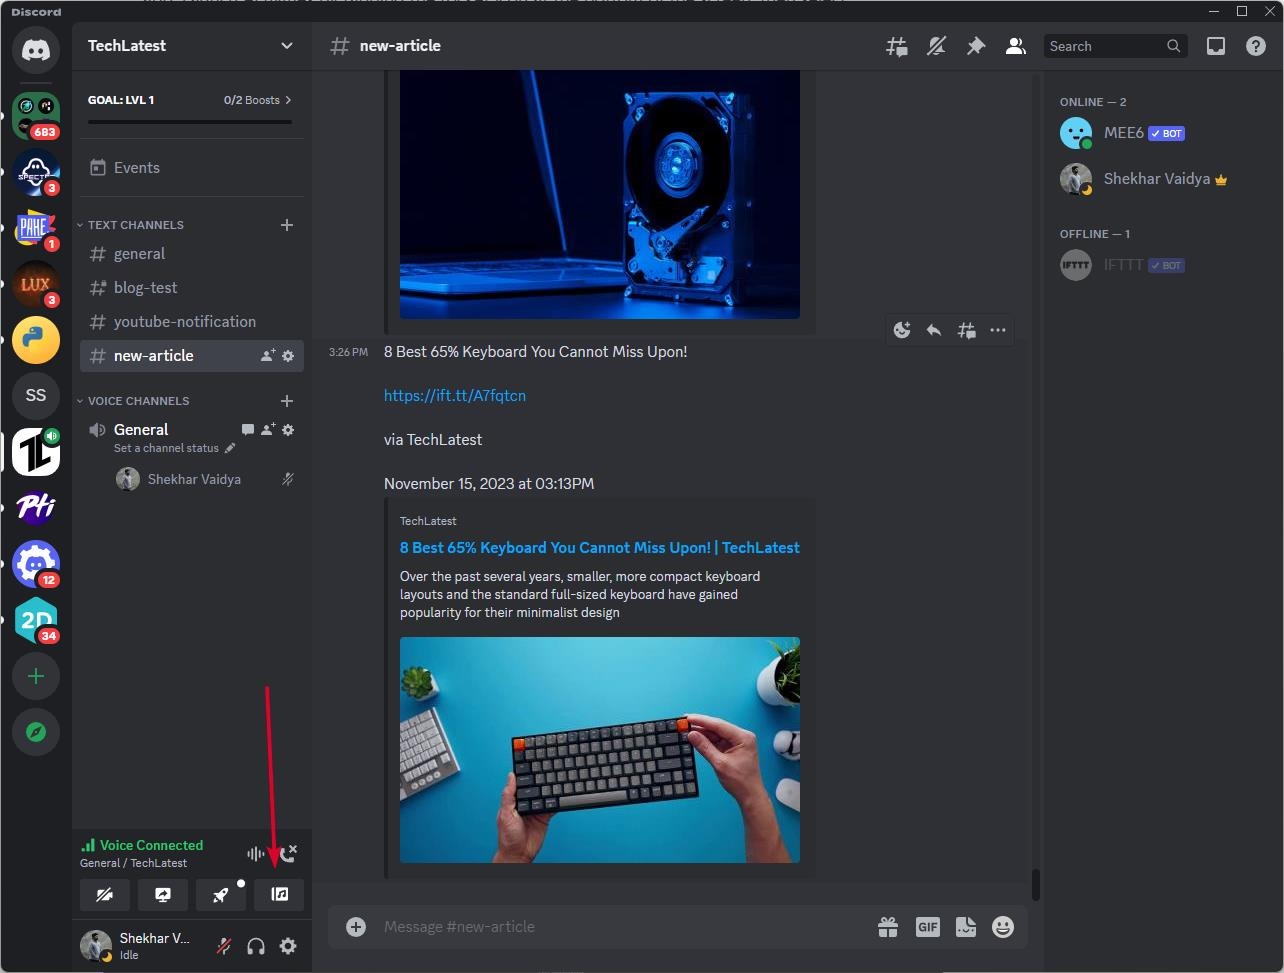Open the soundboard
Screen dimensions: 1284x973
(x=279, y=895)
